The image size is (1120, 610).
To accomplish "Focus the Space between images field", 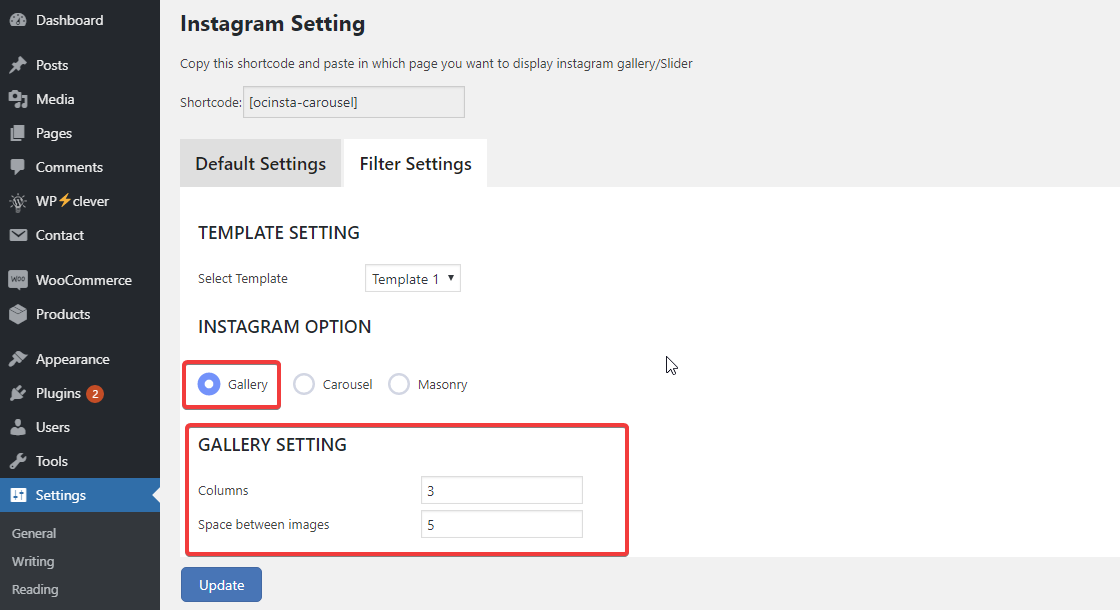I will [x=501, y=525].
